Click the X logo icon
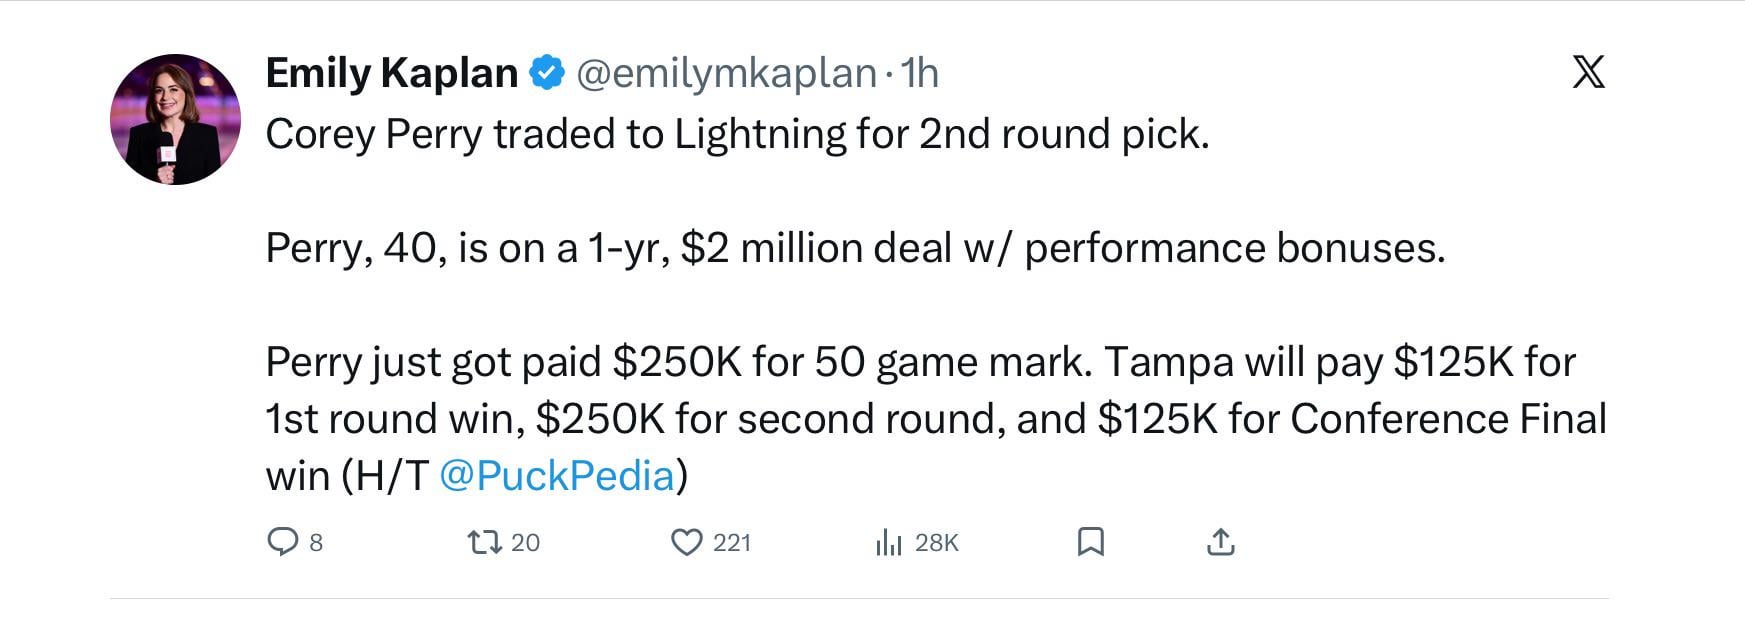1745x617 pixels. click(1588, 72)
